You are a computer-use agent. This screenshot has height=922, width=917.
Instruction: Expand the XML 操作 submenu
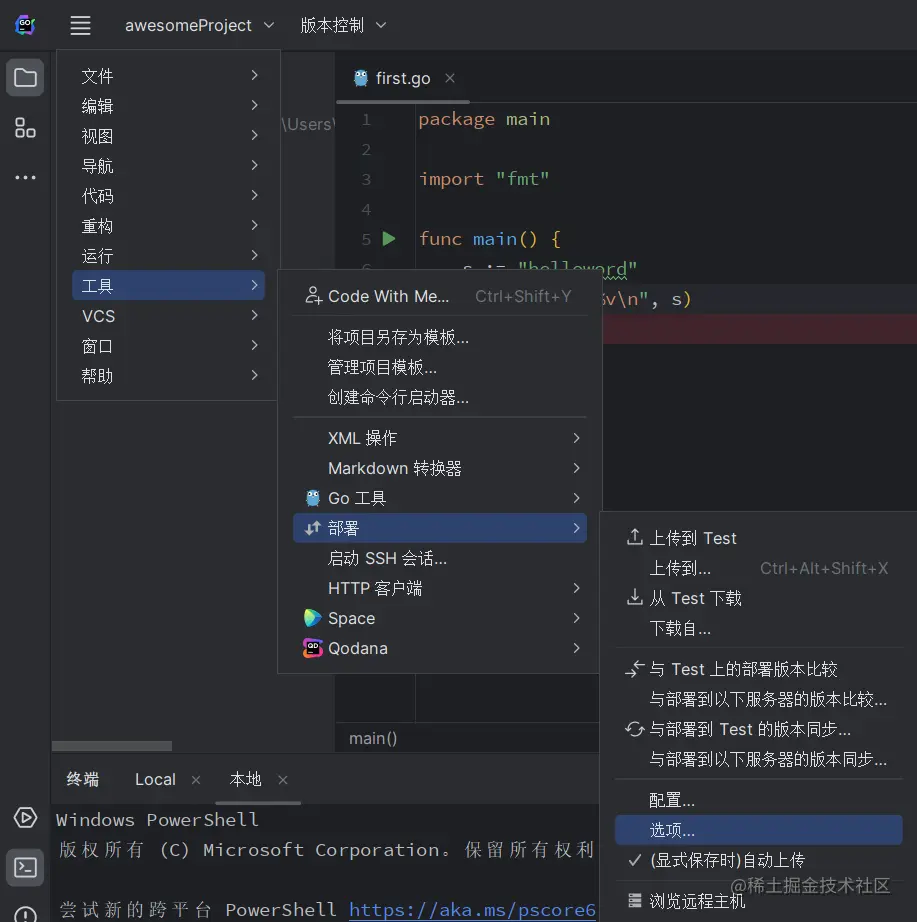[439, 438]
